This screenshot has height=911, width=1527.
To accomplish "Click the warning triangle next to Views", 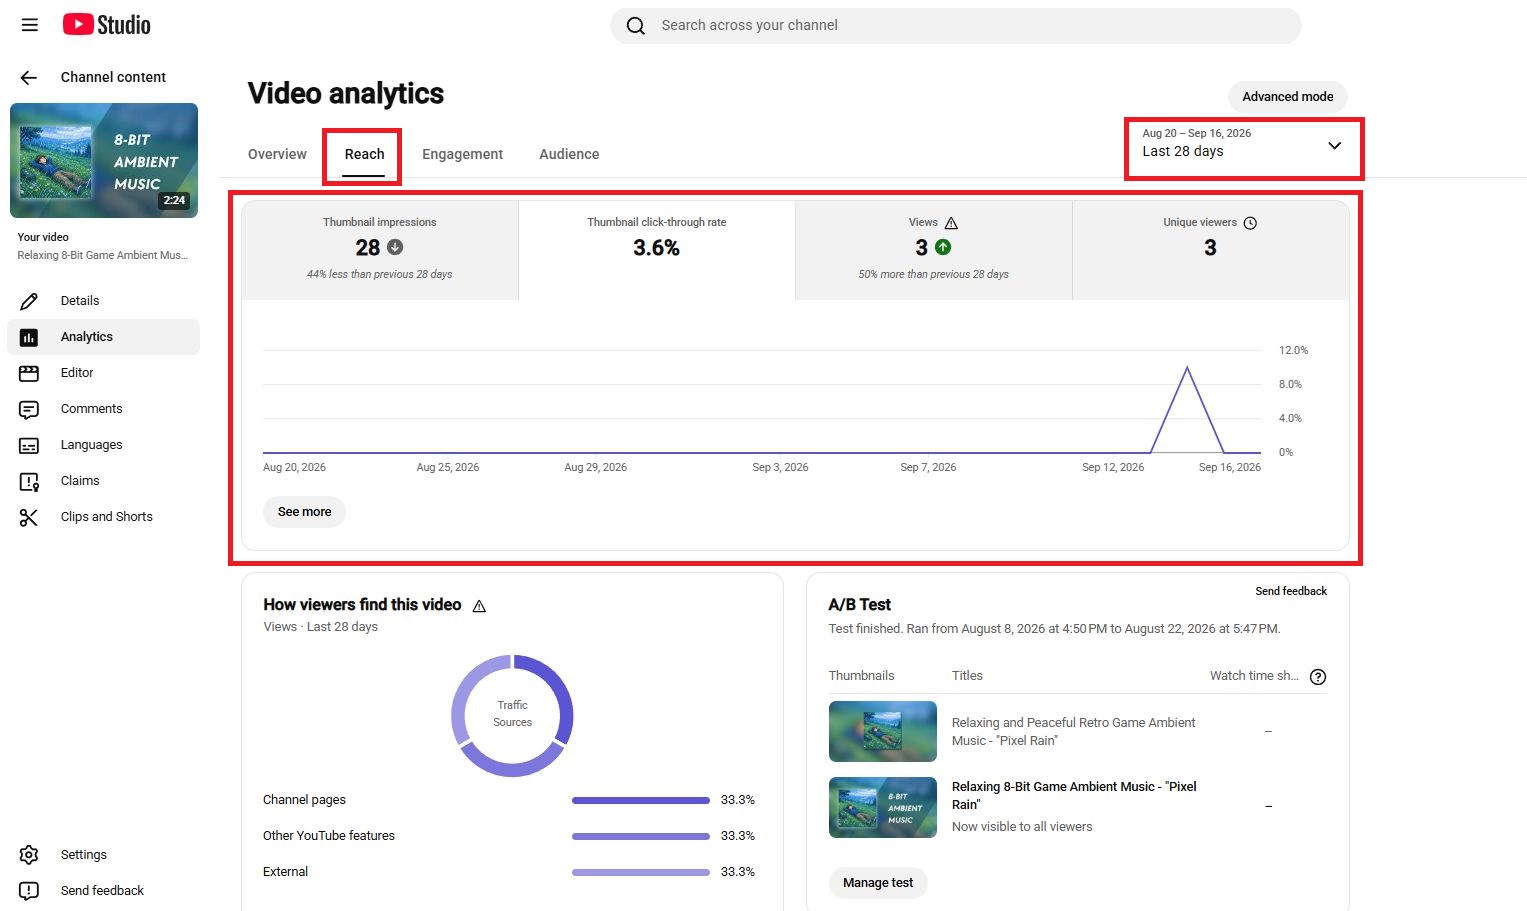I will [951, 223].
